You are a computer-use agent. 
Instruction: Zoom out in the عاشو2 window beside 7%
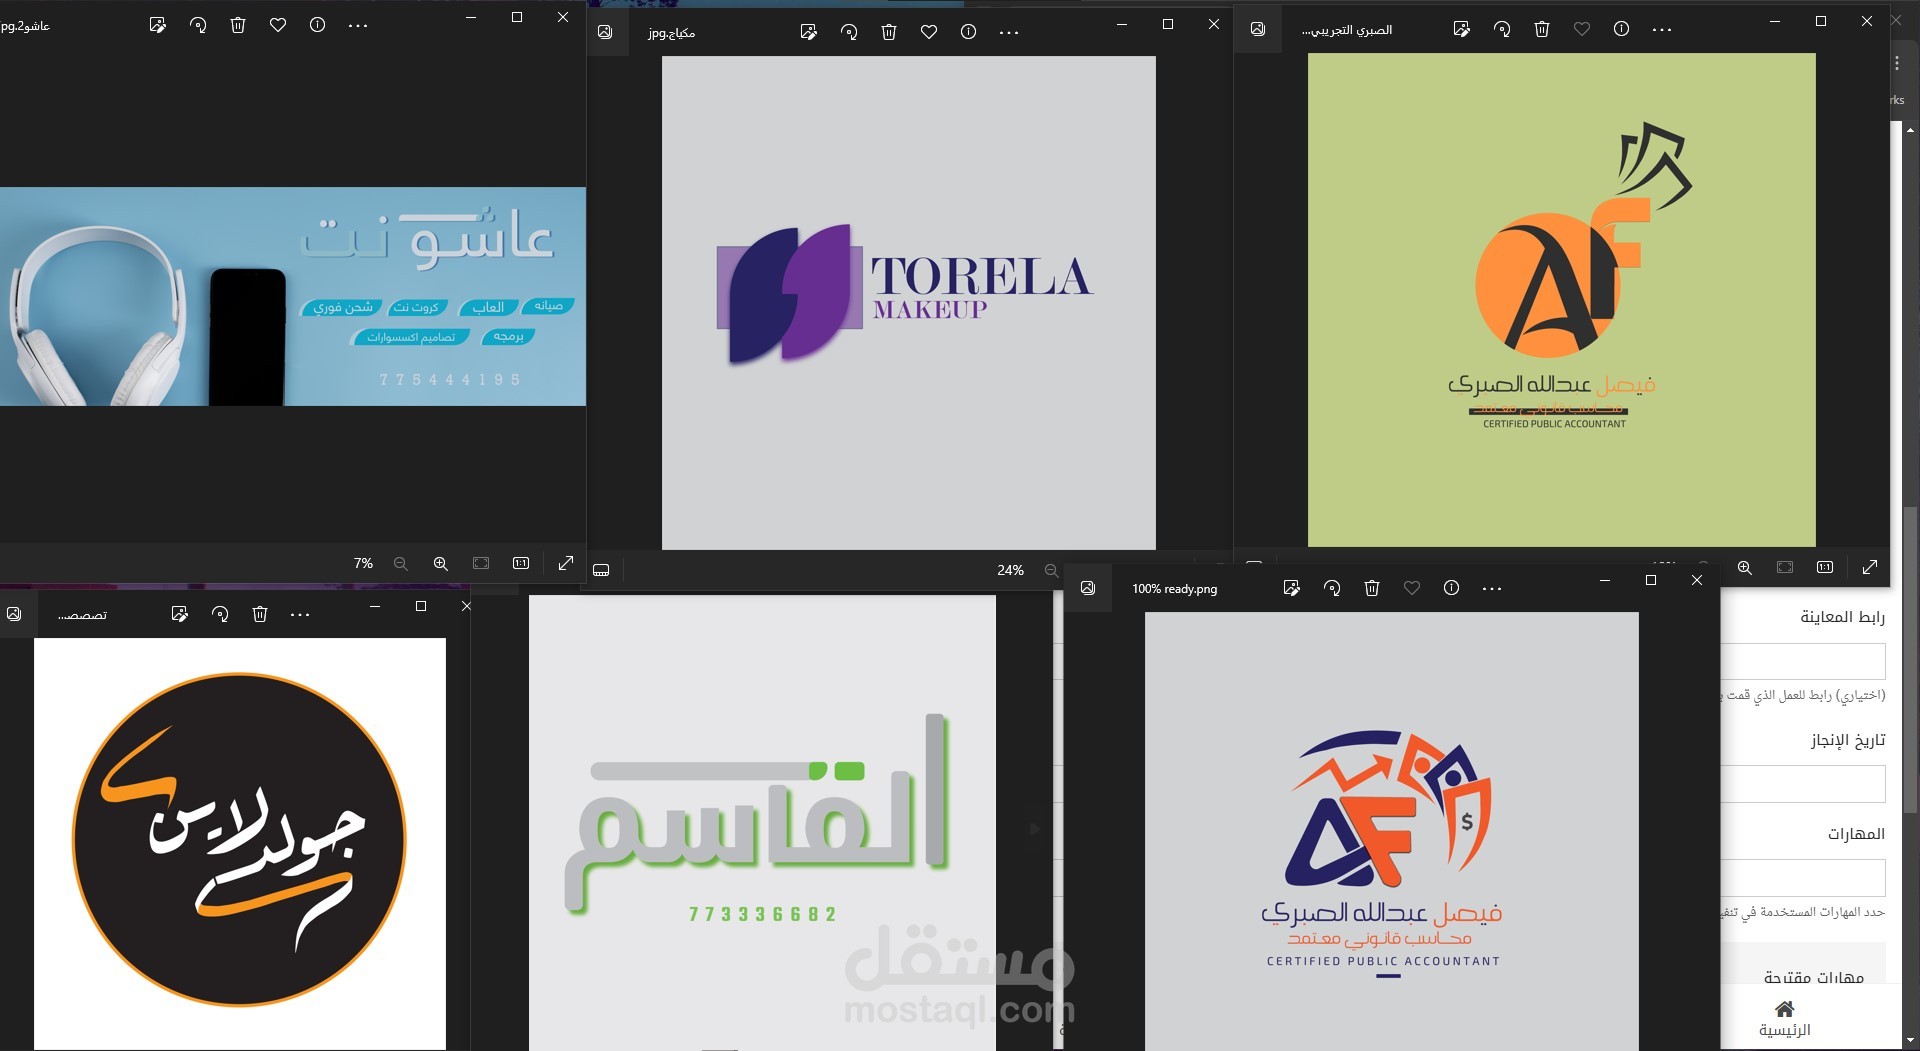[x=400, y=564]
